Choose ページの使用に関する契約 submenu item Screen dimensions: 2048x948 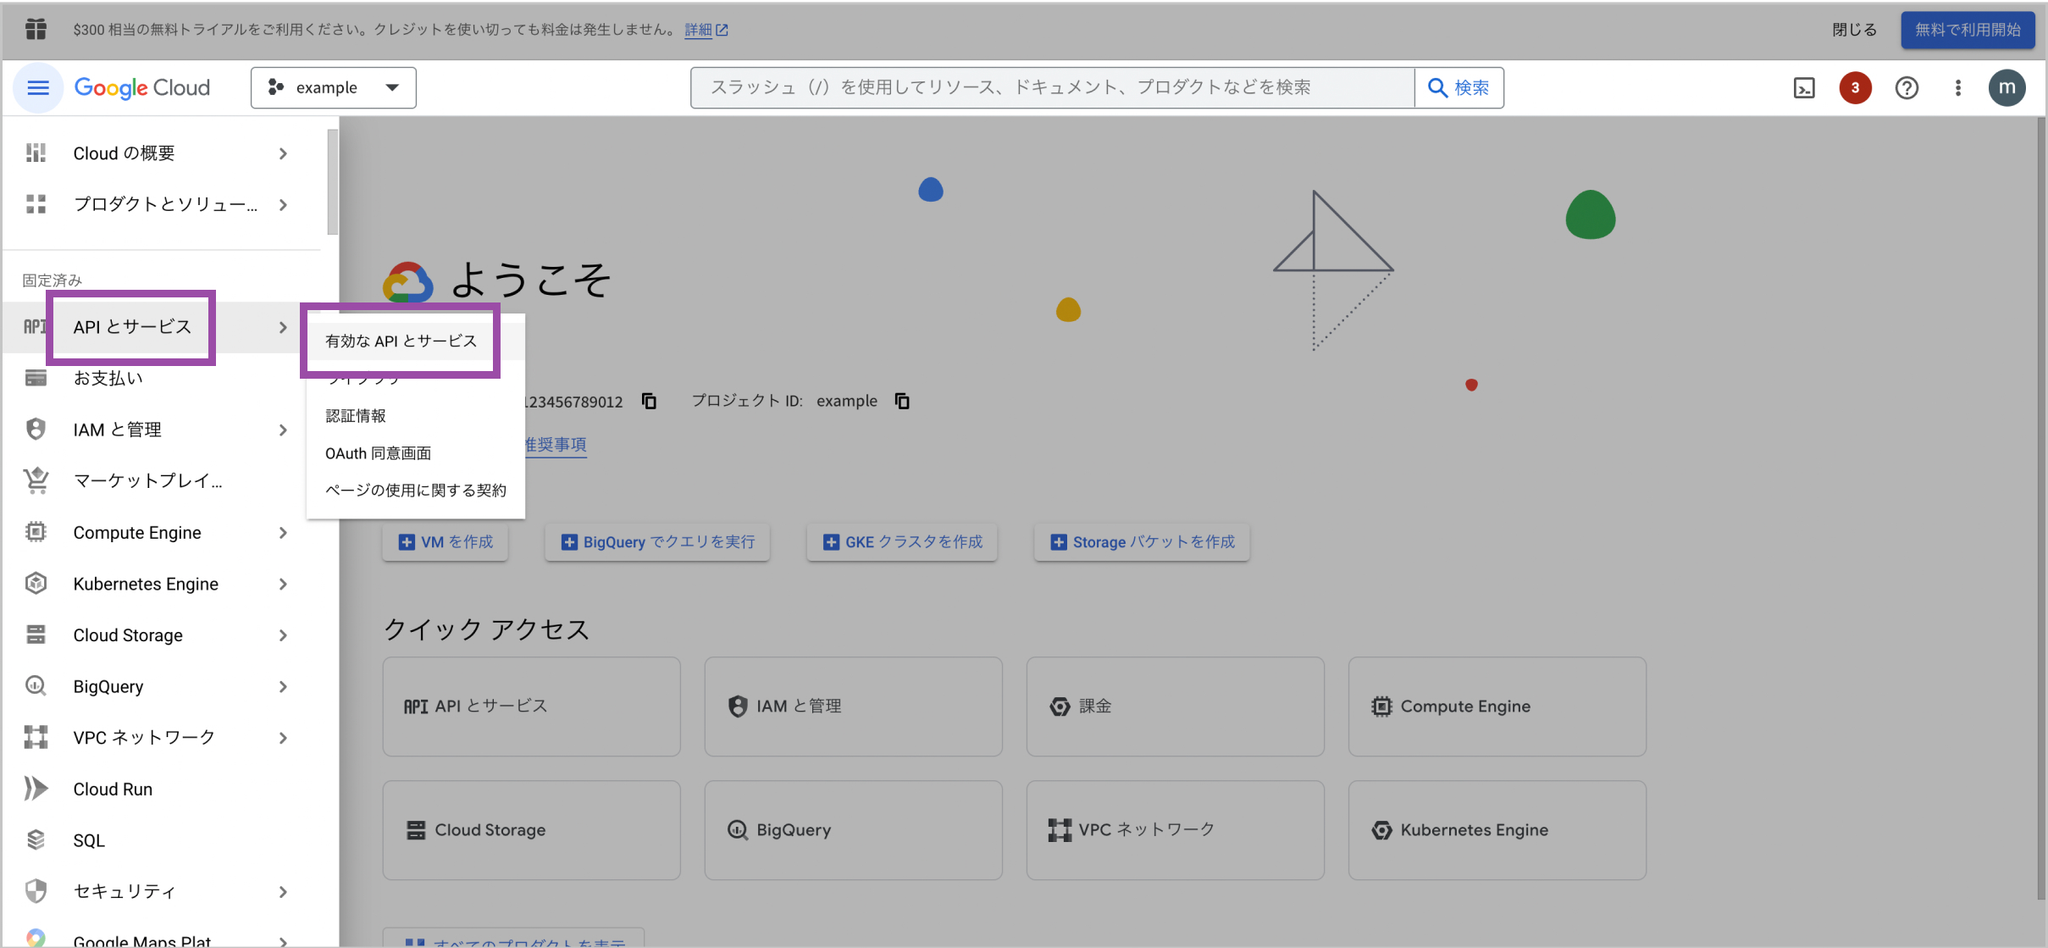(x=416, y=490)
